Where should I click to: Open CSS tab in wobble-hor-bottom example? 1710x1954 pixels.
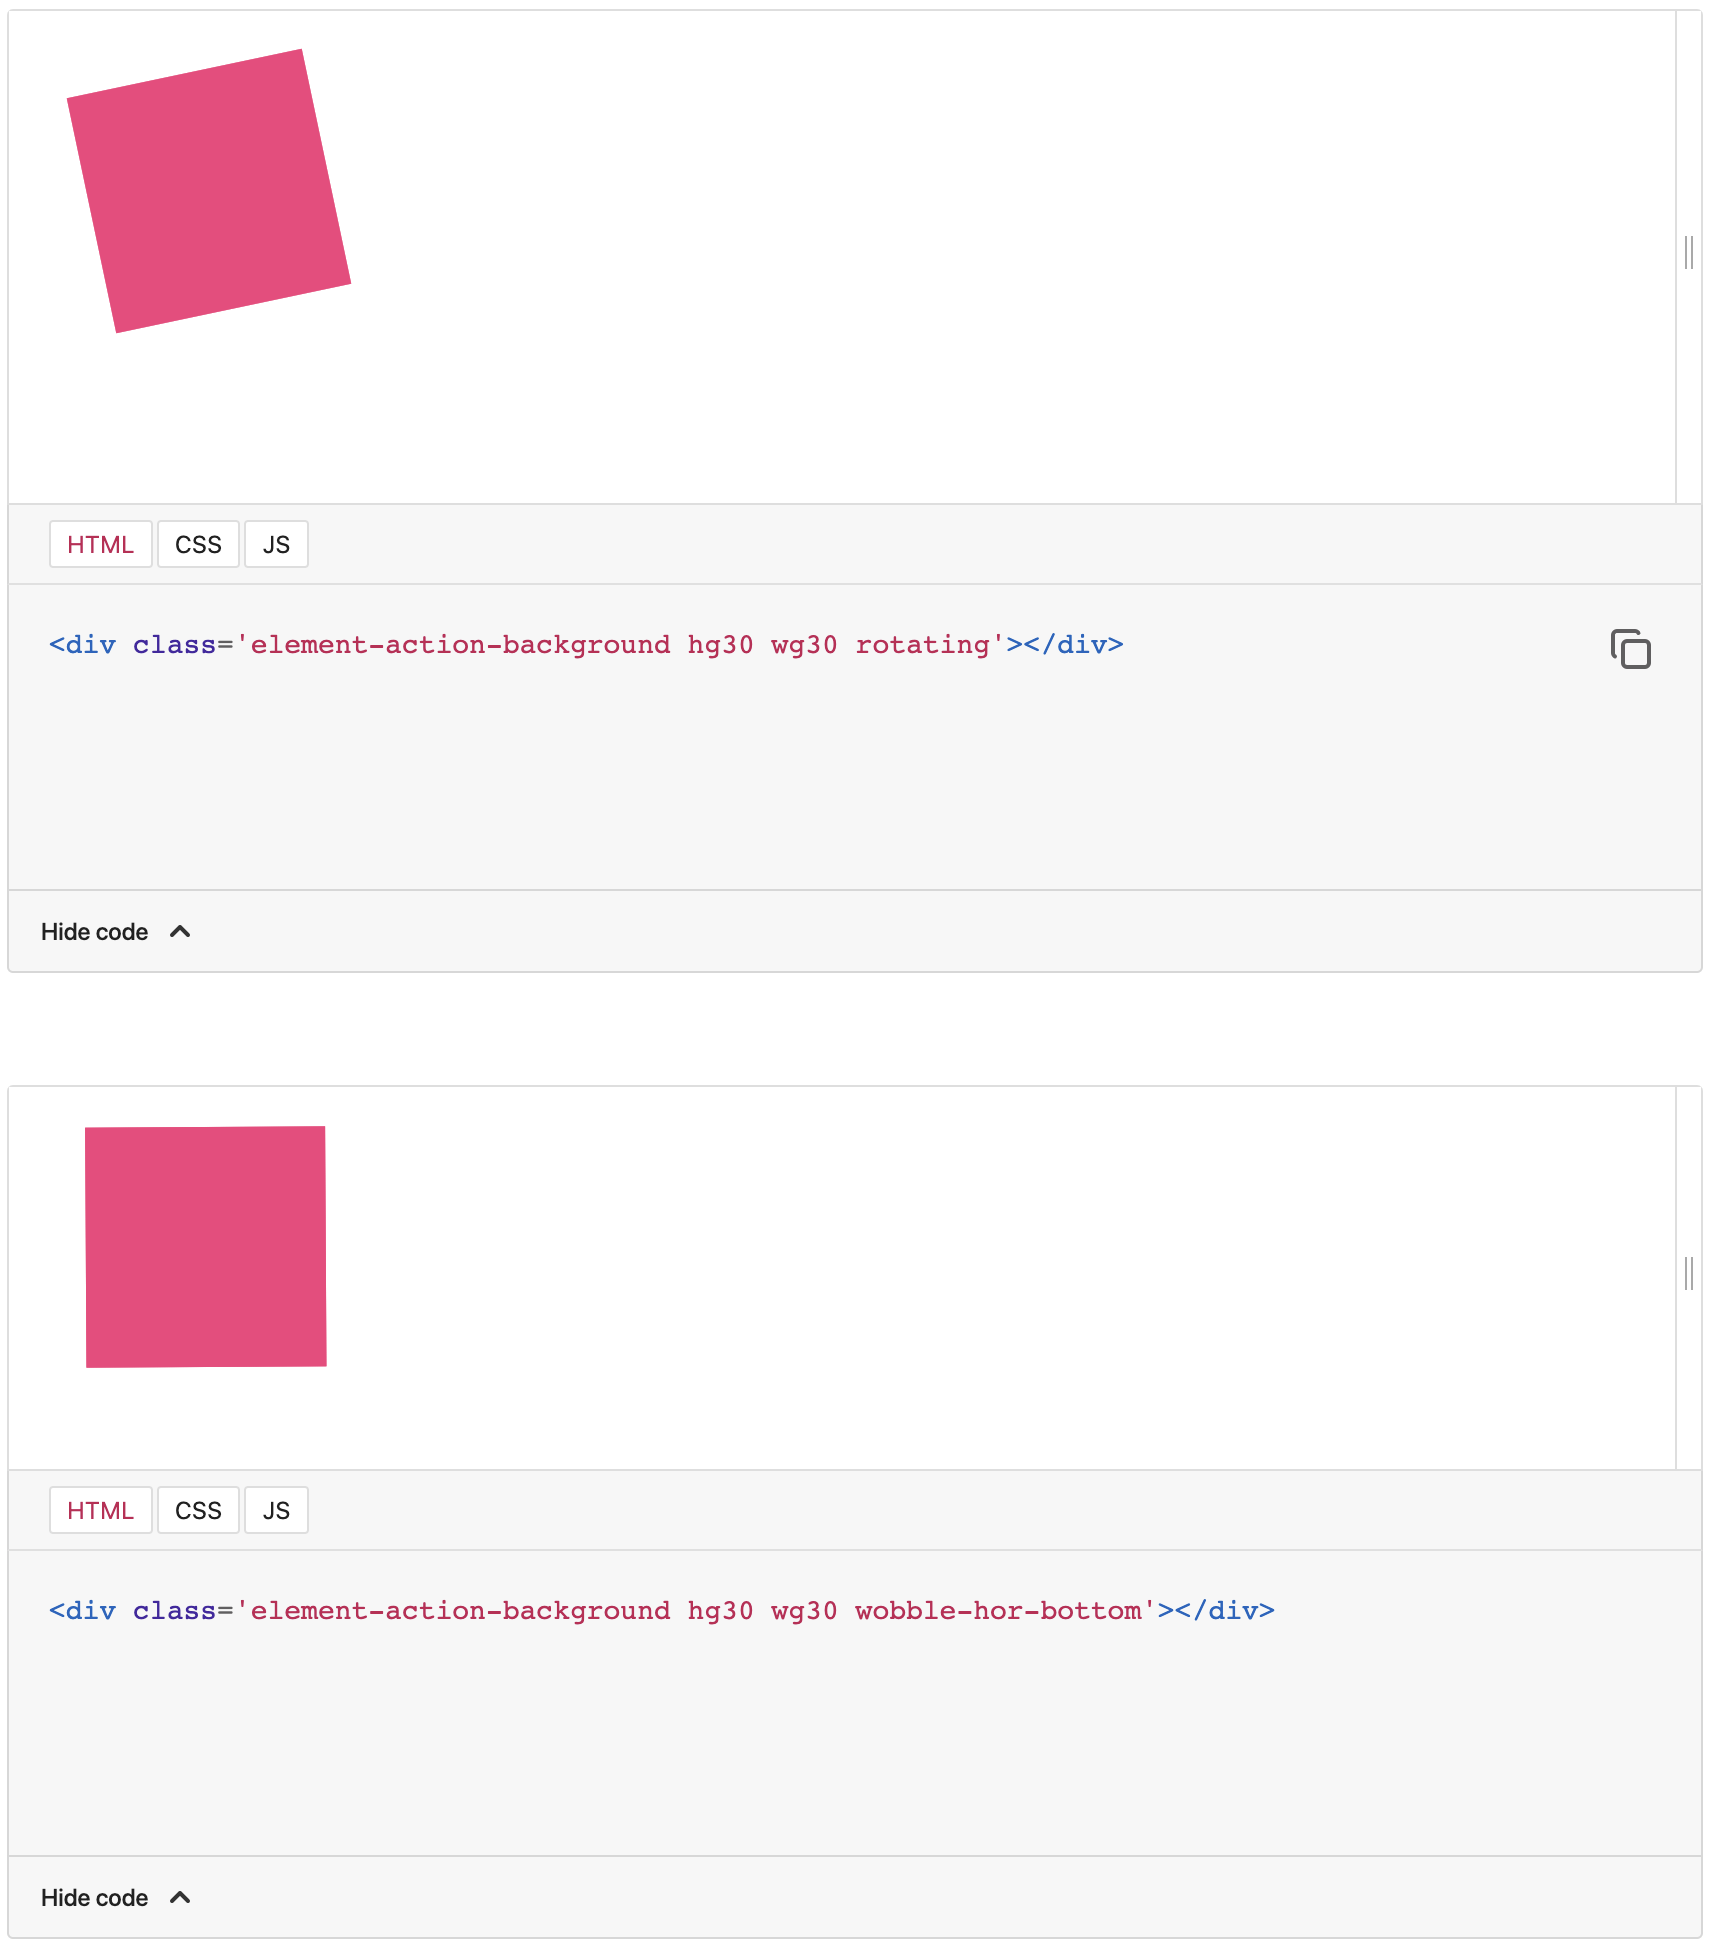(198, 1510)
